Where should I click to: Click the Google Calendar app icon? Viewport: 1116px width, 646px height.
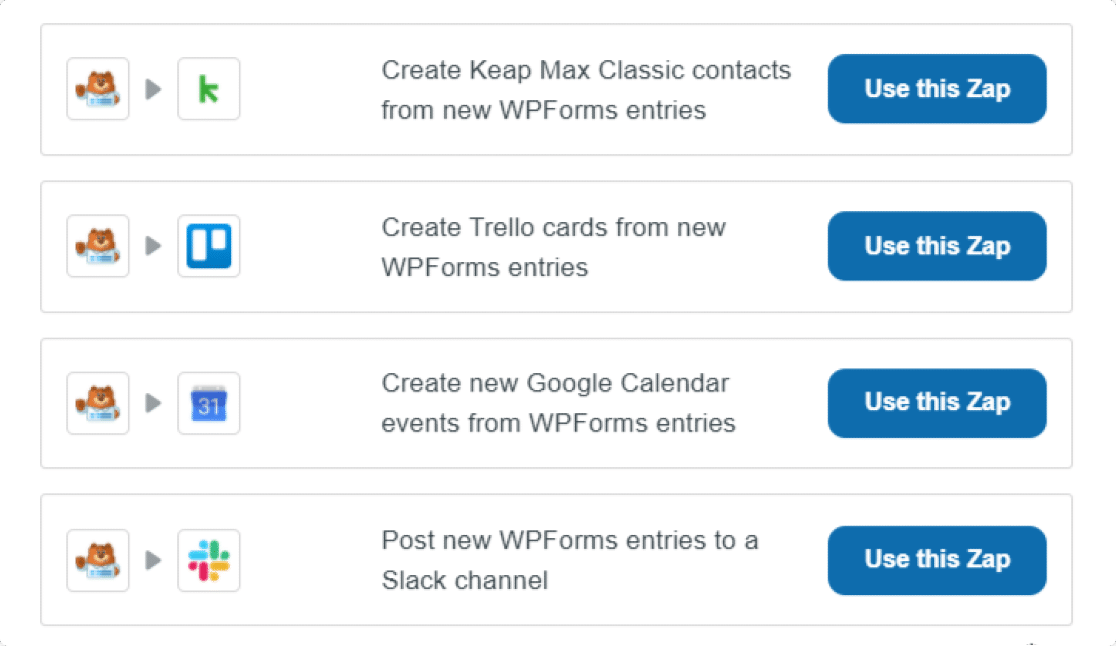209,404
